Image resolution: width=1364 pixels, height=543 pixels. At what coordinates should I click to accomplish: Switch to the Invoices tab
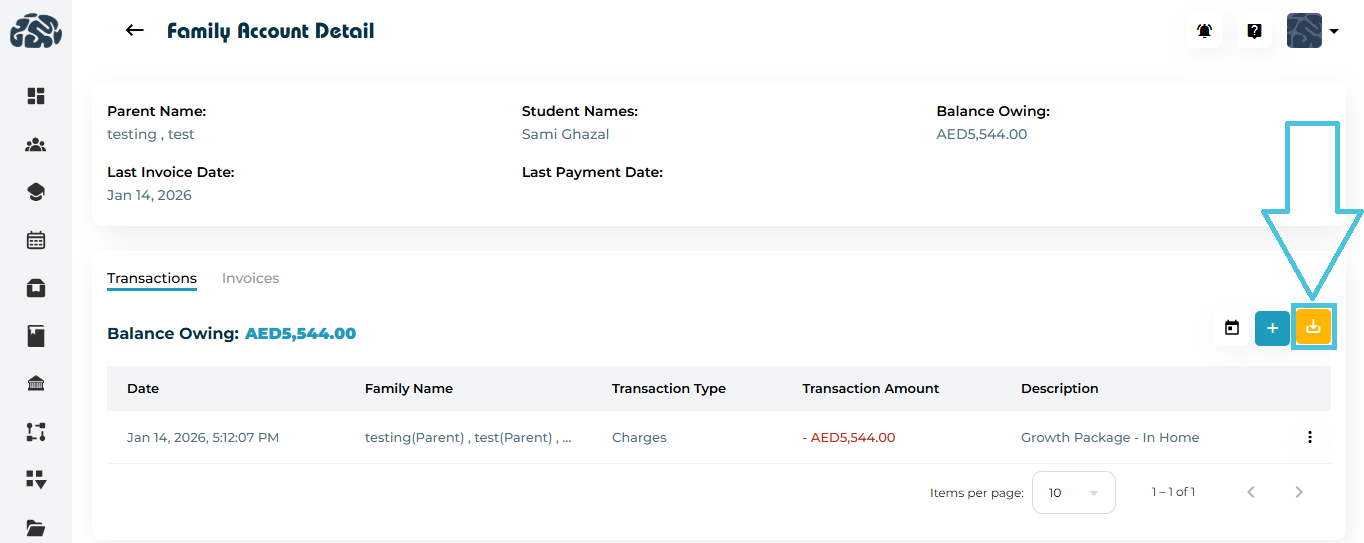[x=250, y=278]
